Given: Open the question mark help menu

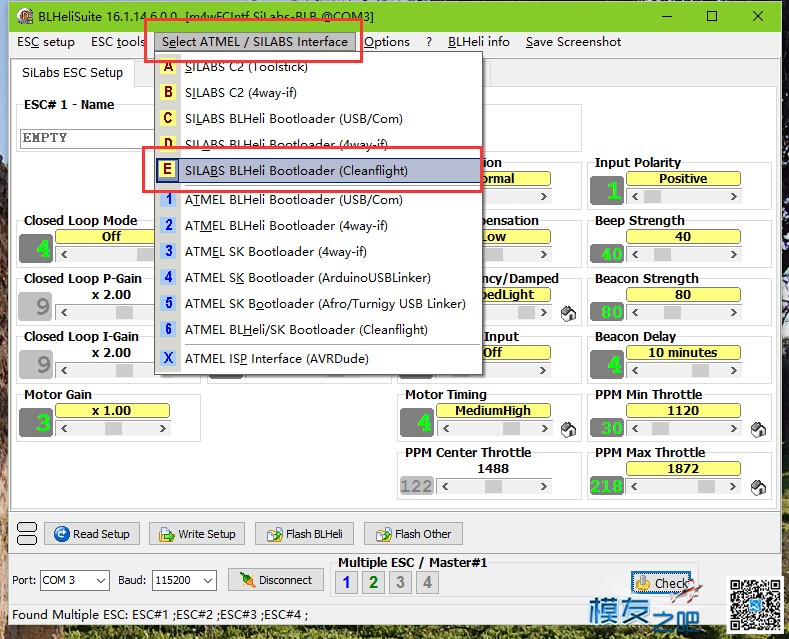Looking at the screenshot, I should tap(429, 42).
